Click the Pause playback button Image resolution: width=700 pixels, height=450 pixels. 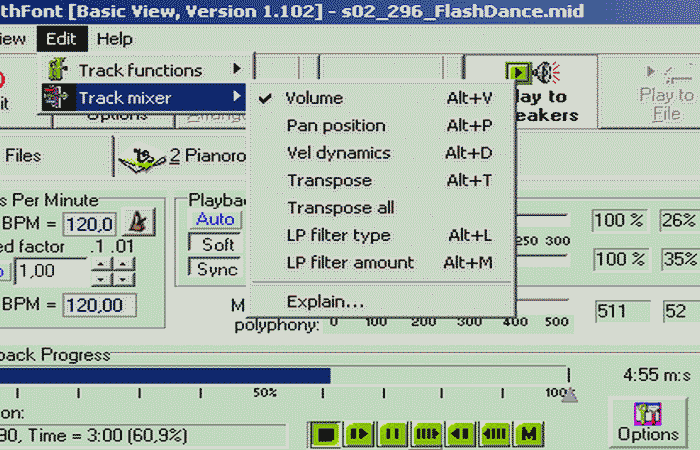point(393,434)
